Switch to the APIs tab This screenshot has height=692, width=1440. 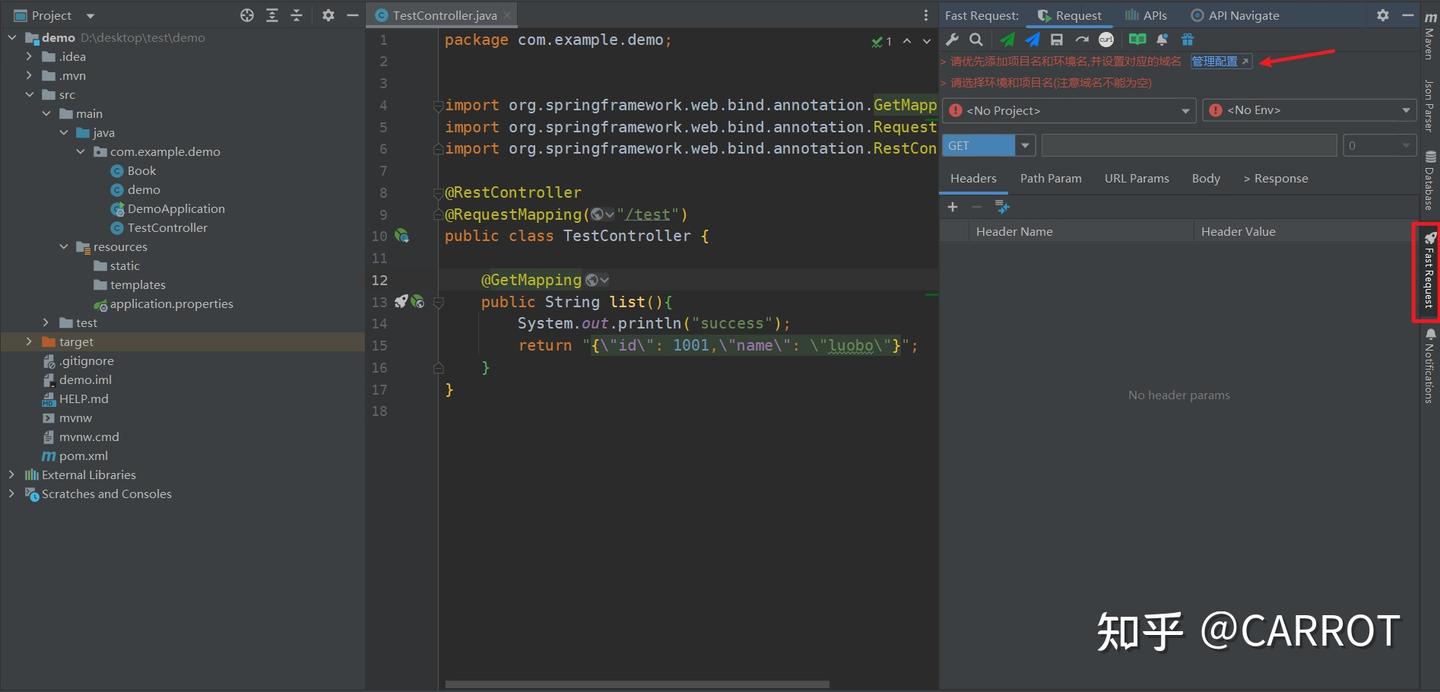pyautogui.click(x=1146, y=15)
